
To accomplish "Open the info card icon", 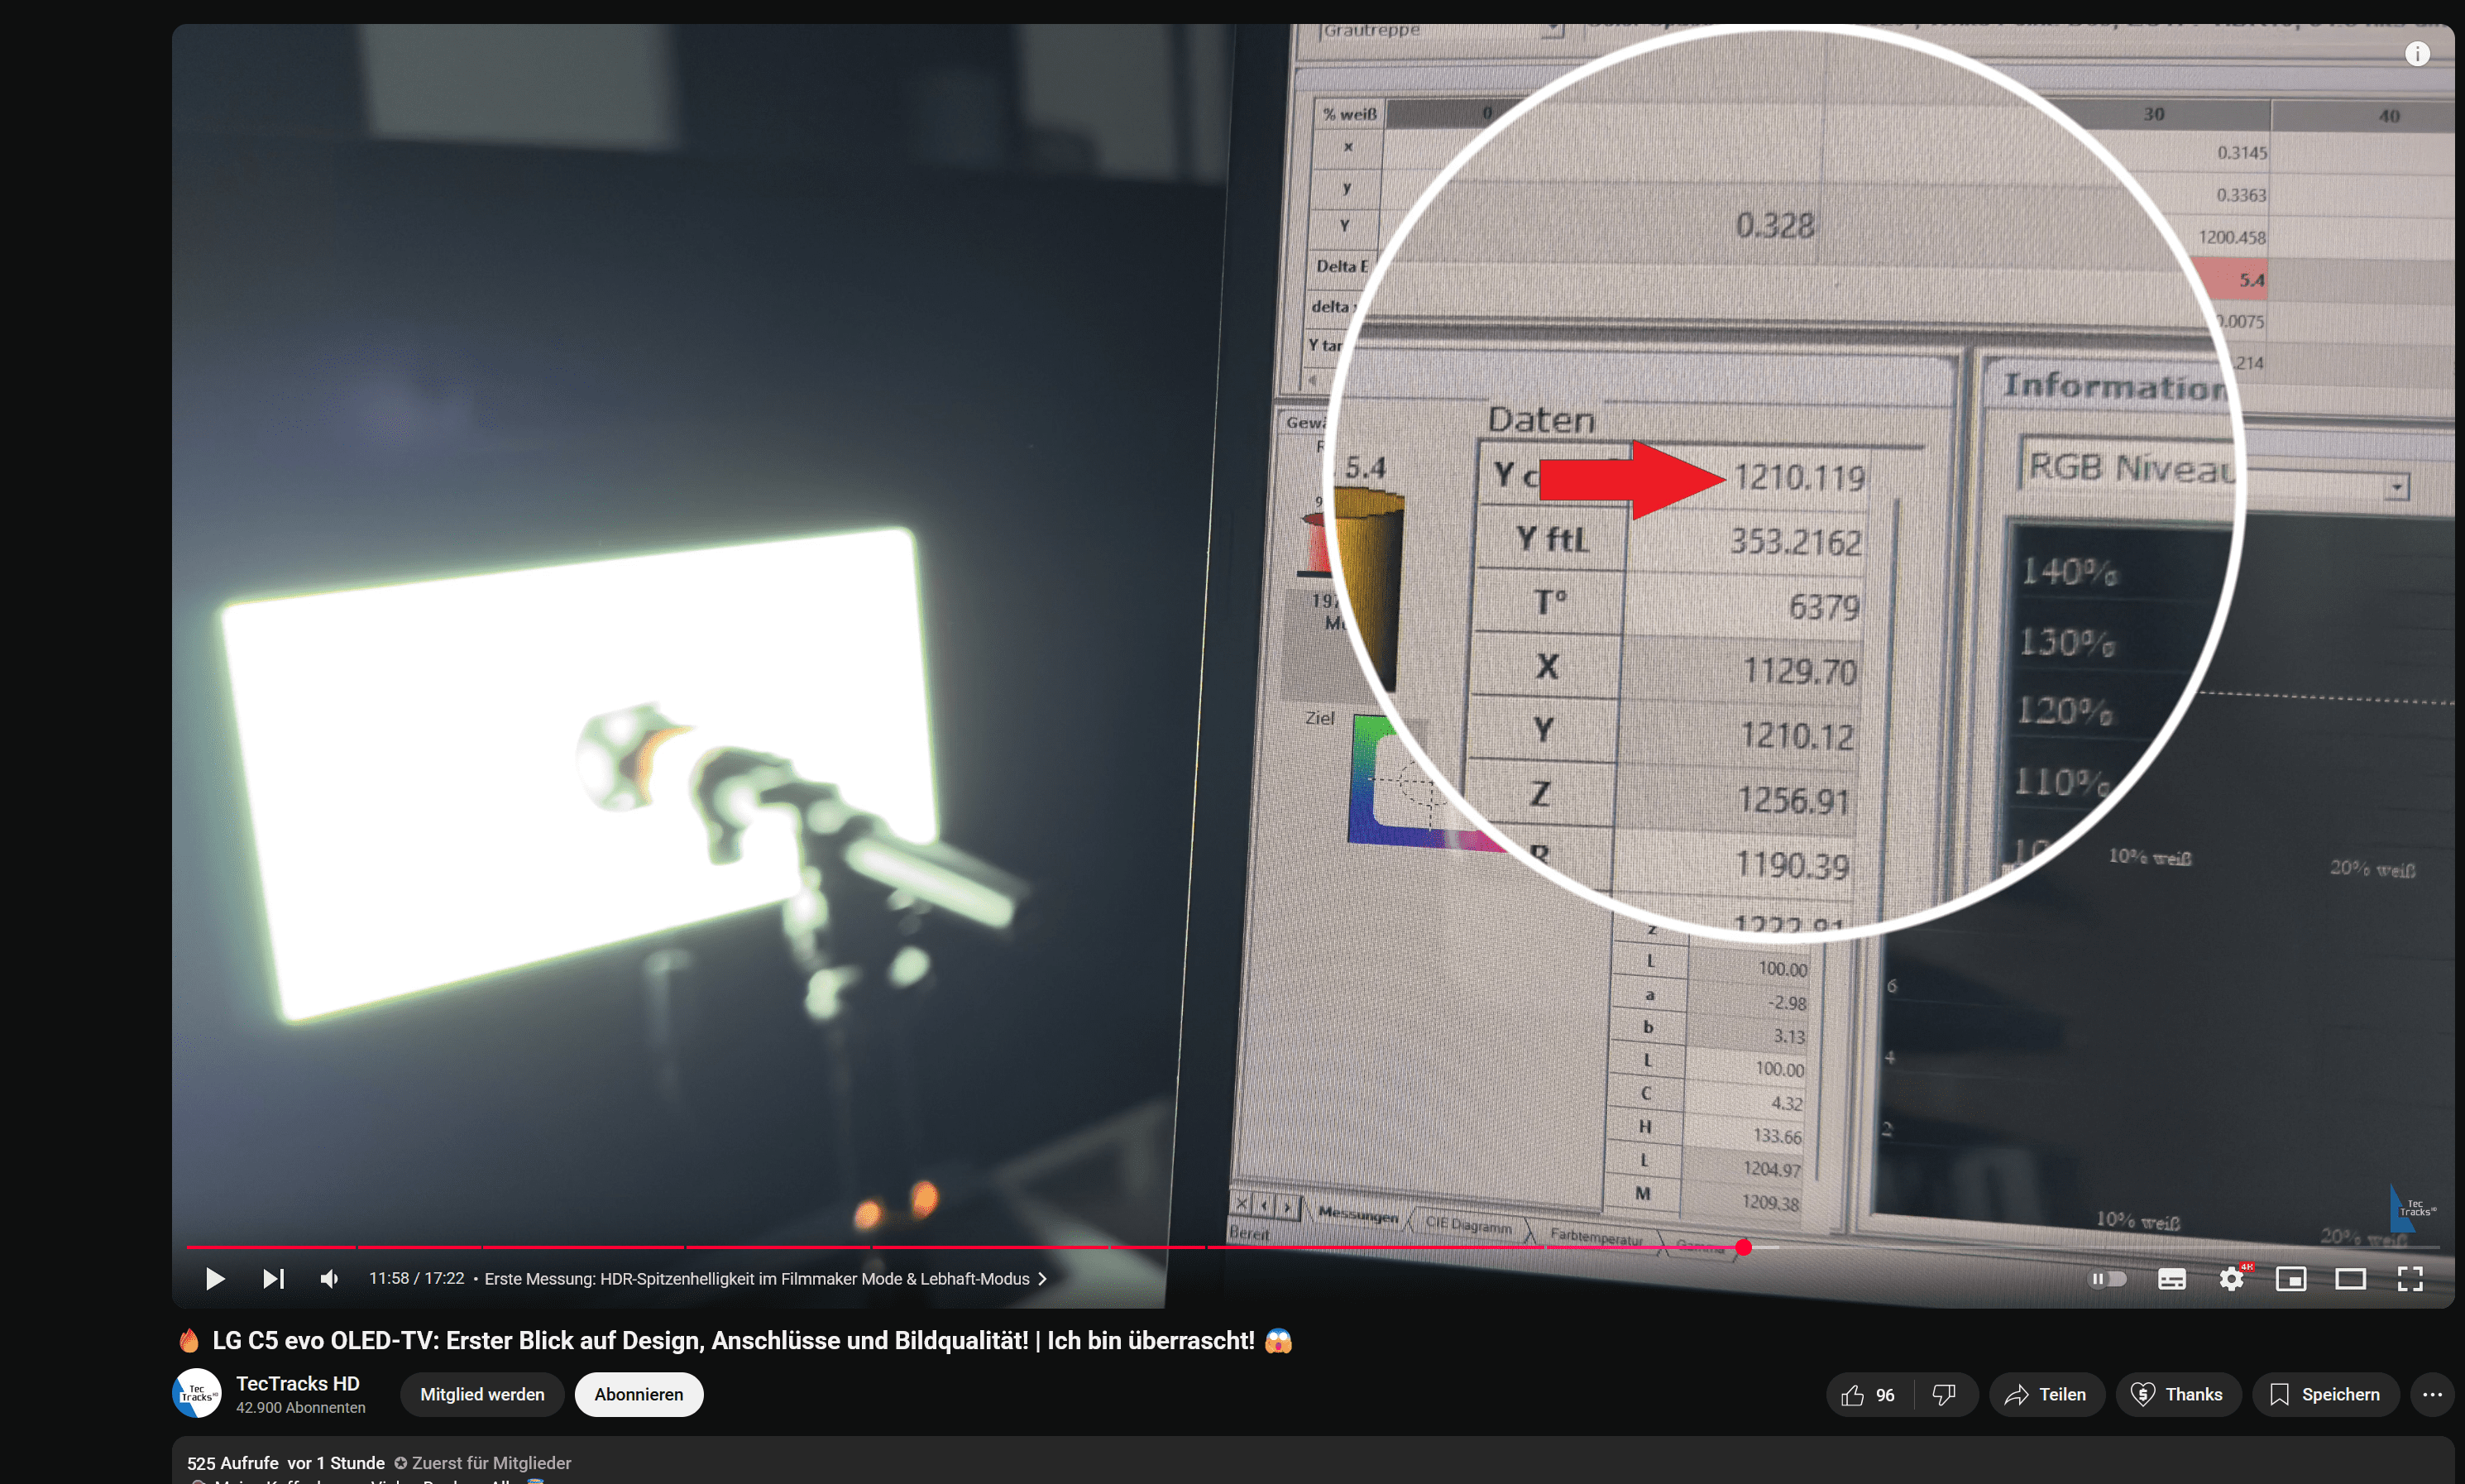I will click(x=2417, y=54).
